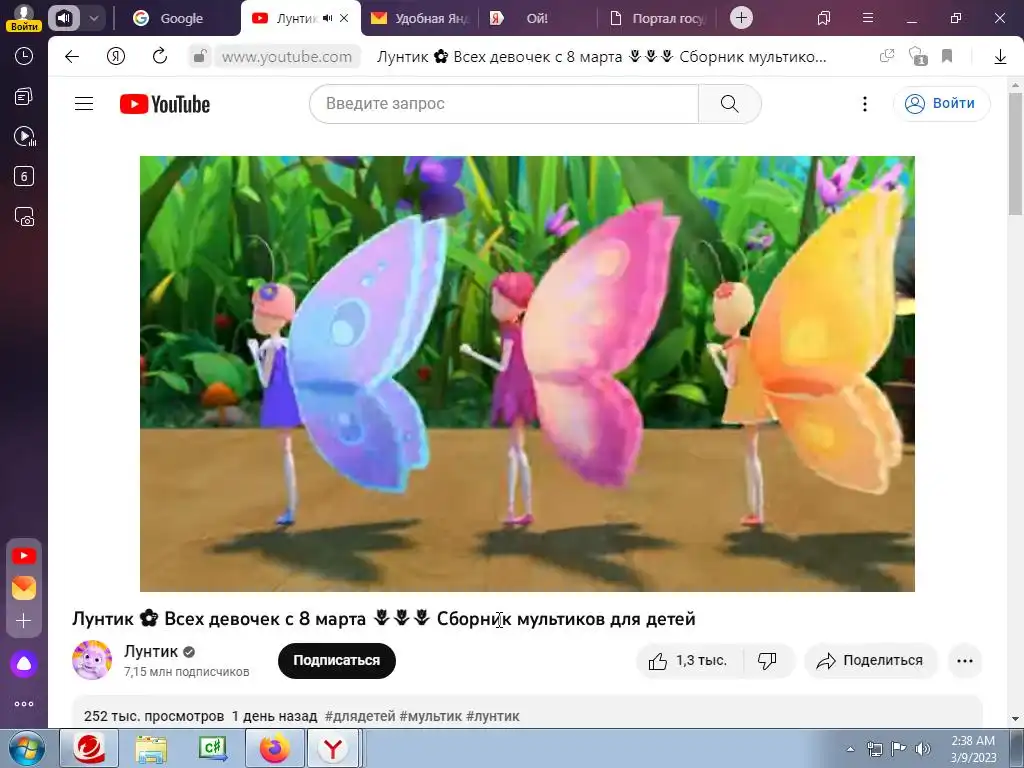The image size is (1024, 768).
Task: Open the clock showing 2:38 AM
Action: pos(973,749)
